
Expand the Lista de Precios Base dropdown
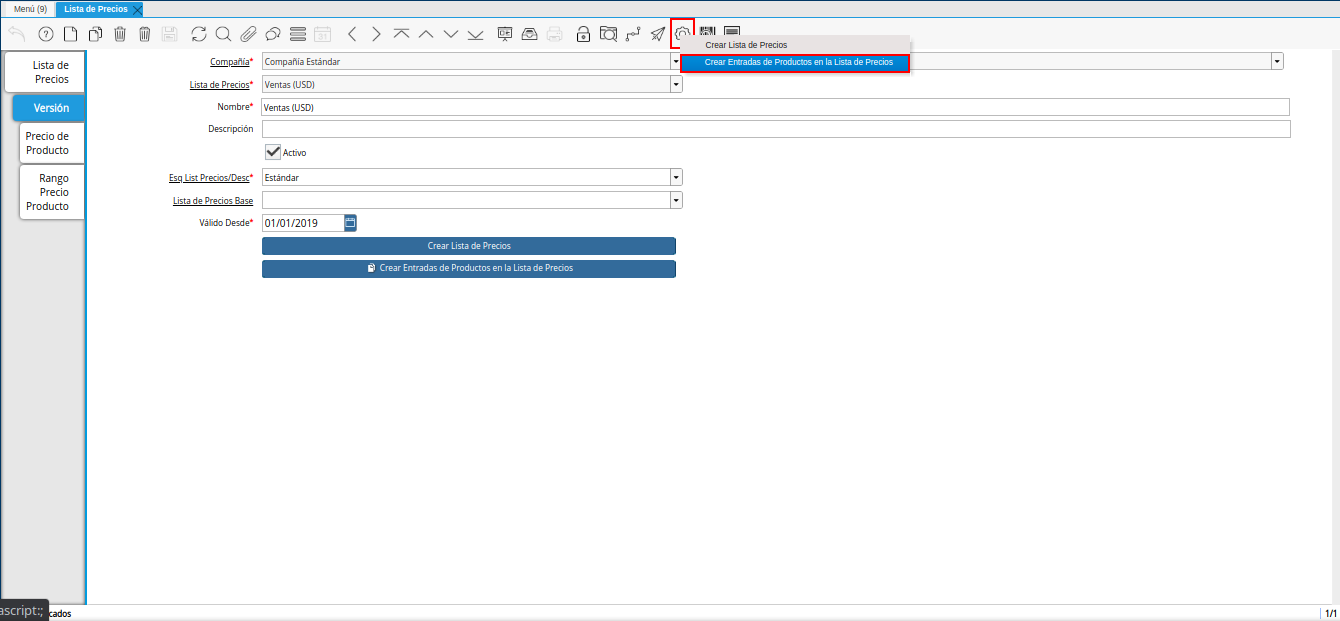[x=677, y=200]
